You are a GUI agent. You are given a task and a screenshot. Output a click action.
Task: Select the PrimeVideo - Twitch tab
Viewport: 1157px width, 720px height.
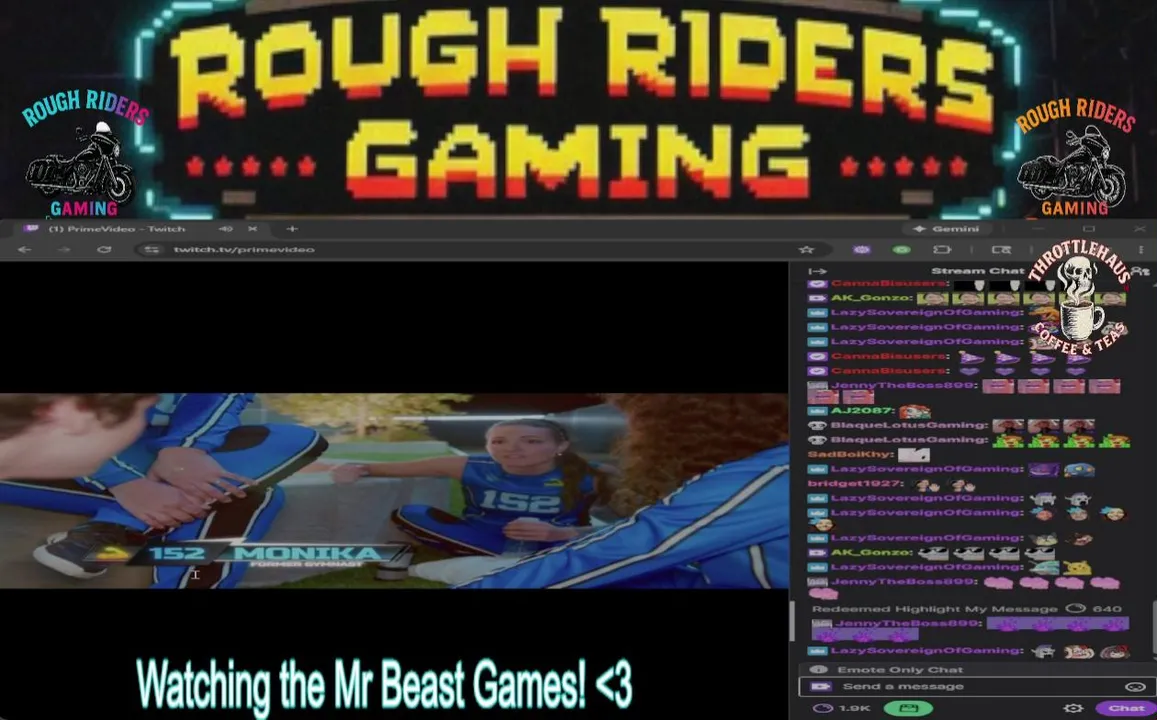140,229
